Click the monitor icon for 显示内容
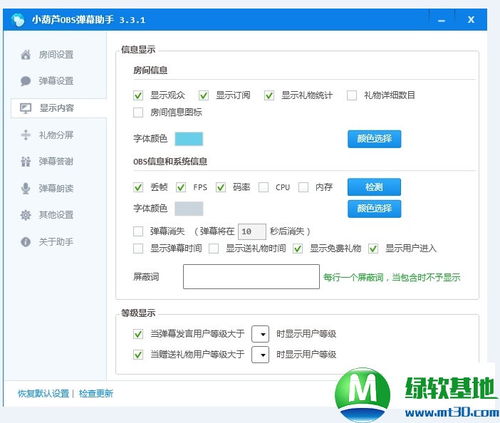This screenshot has width=500, height=423. point(26,108)
